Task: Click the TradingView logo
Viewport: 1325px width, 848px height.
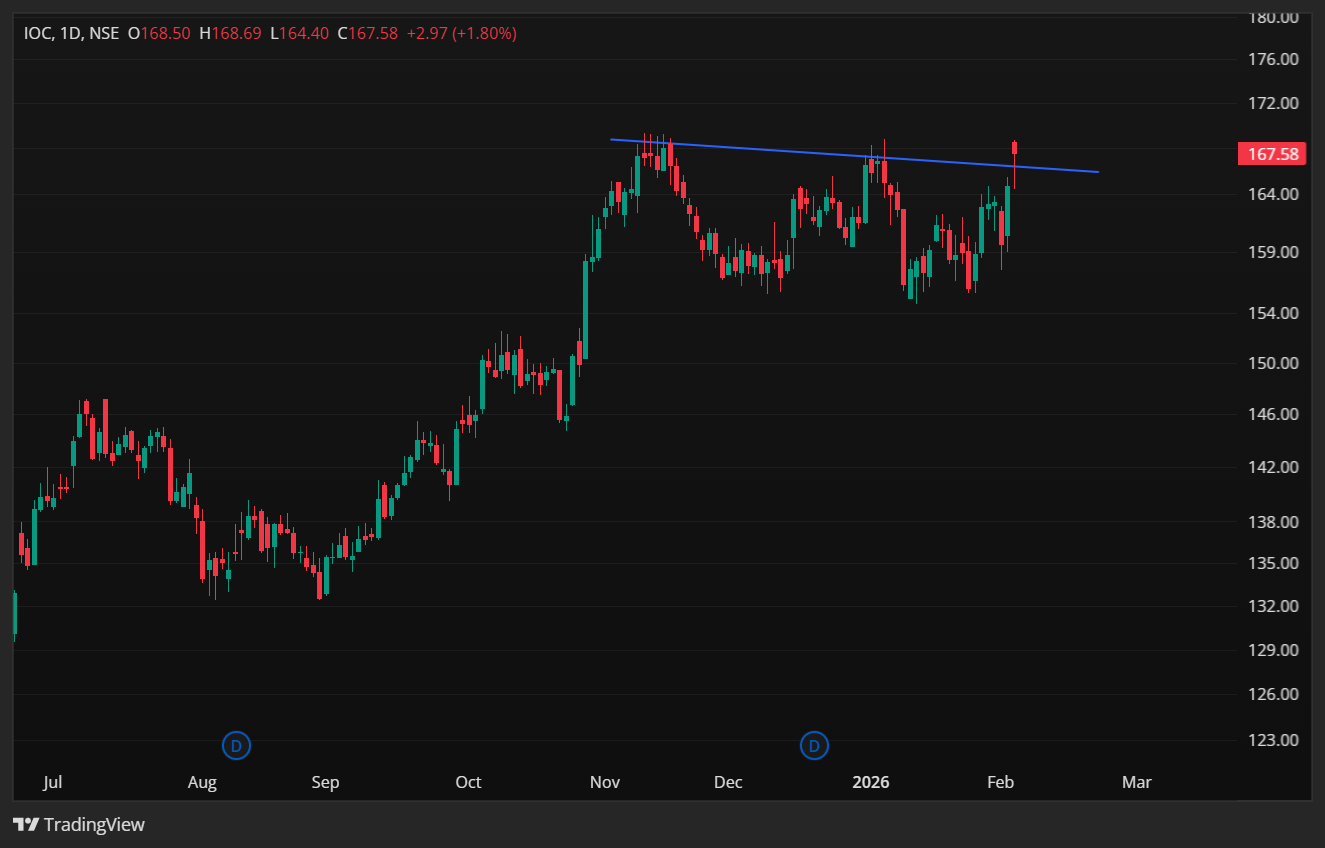Action: click(x=79, y=825)
